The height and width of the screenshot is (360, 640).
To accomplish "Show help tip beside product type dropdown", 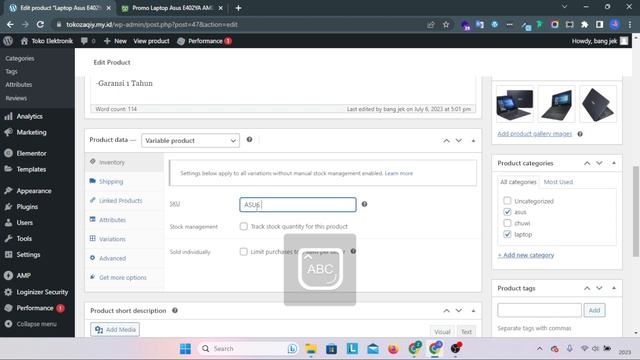I will point(249,140).
